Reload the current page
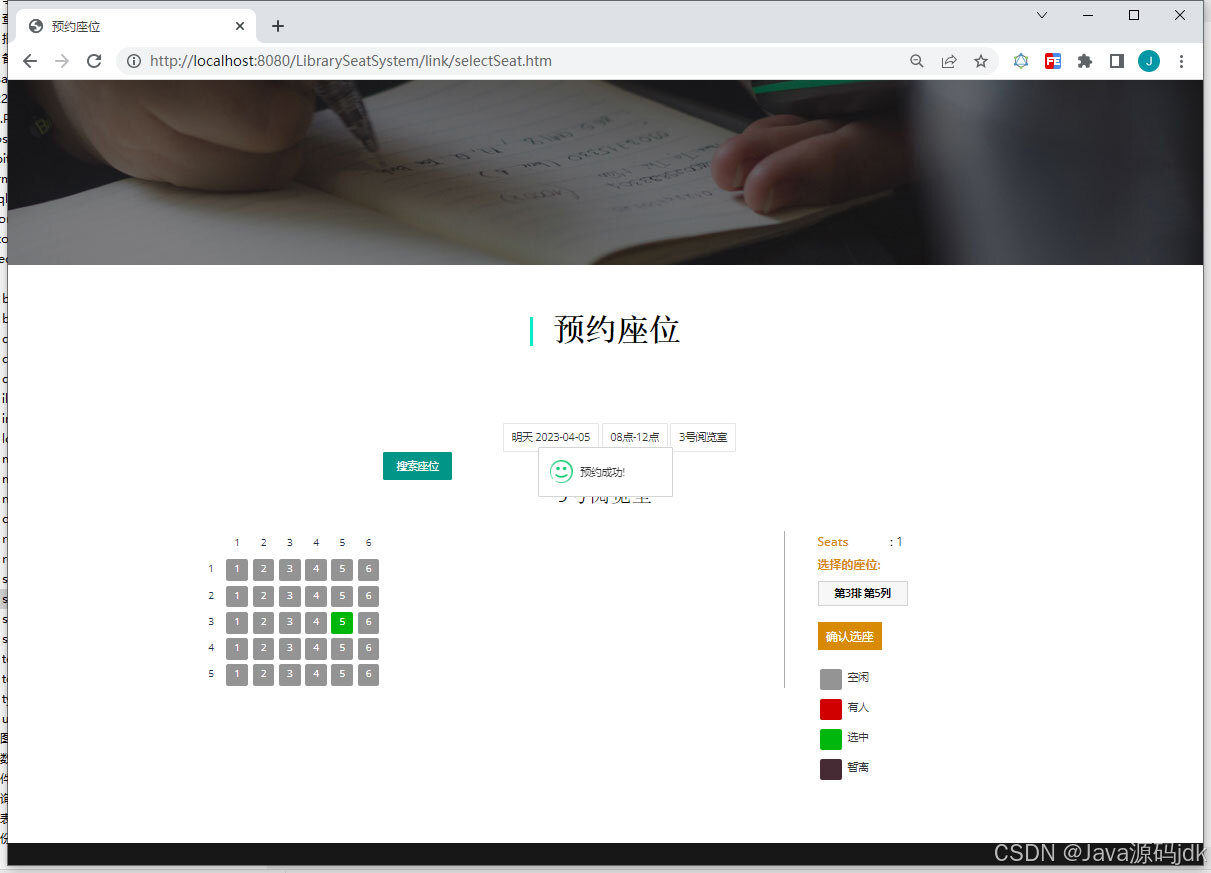 click(94, 61)
